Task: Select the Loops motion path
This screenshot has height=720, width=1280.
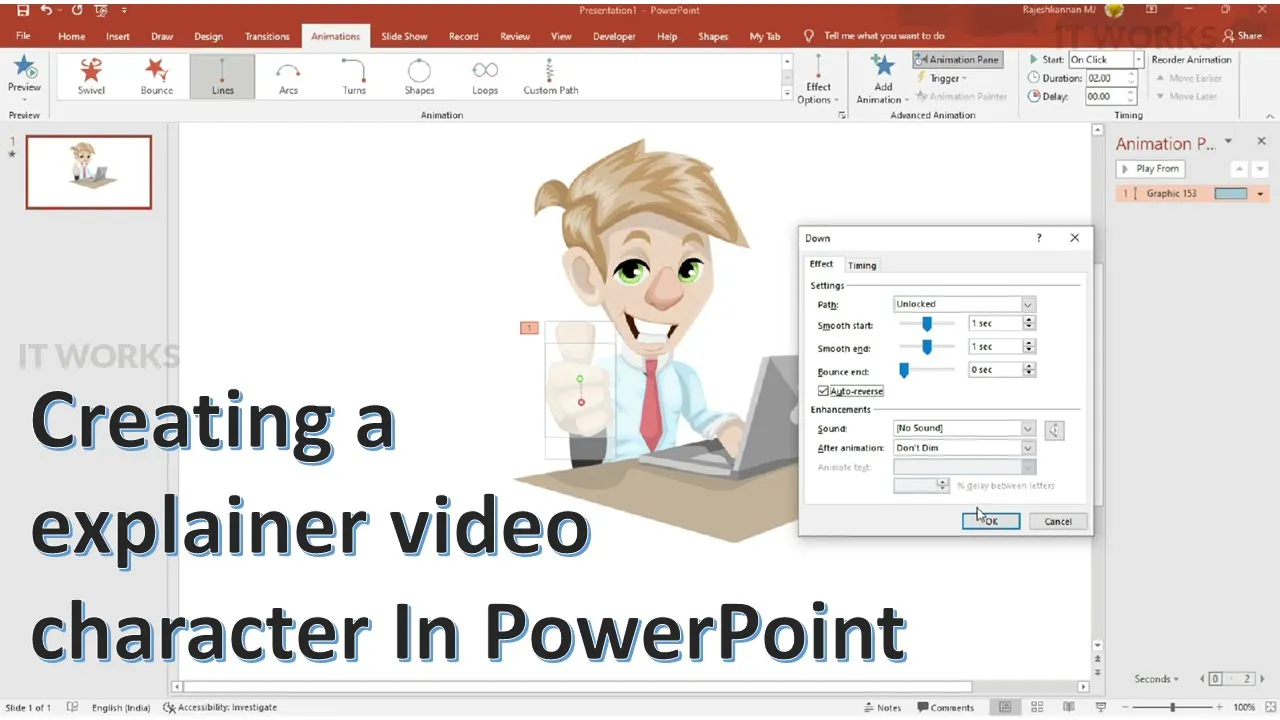Action: pos(485,76)
